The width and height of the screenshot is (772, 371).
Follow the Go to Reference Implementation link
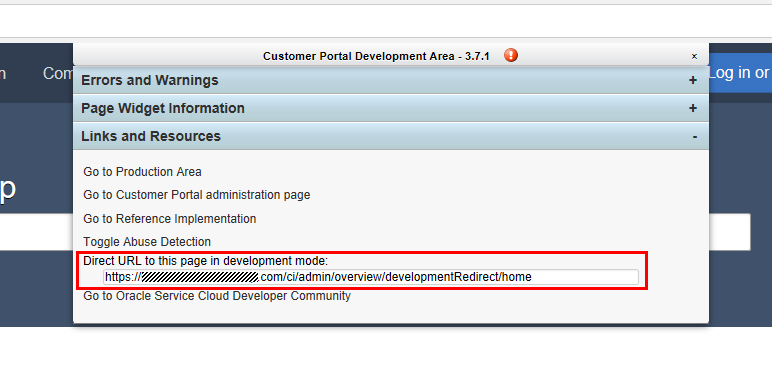click(170, 218)
